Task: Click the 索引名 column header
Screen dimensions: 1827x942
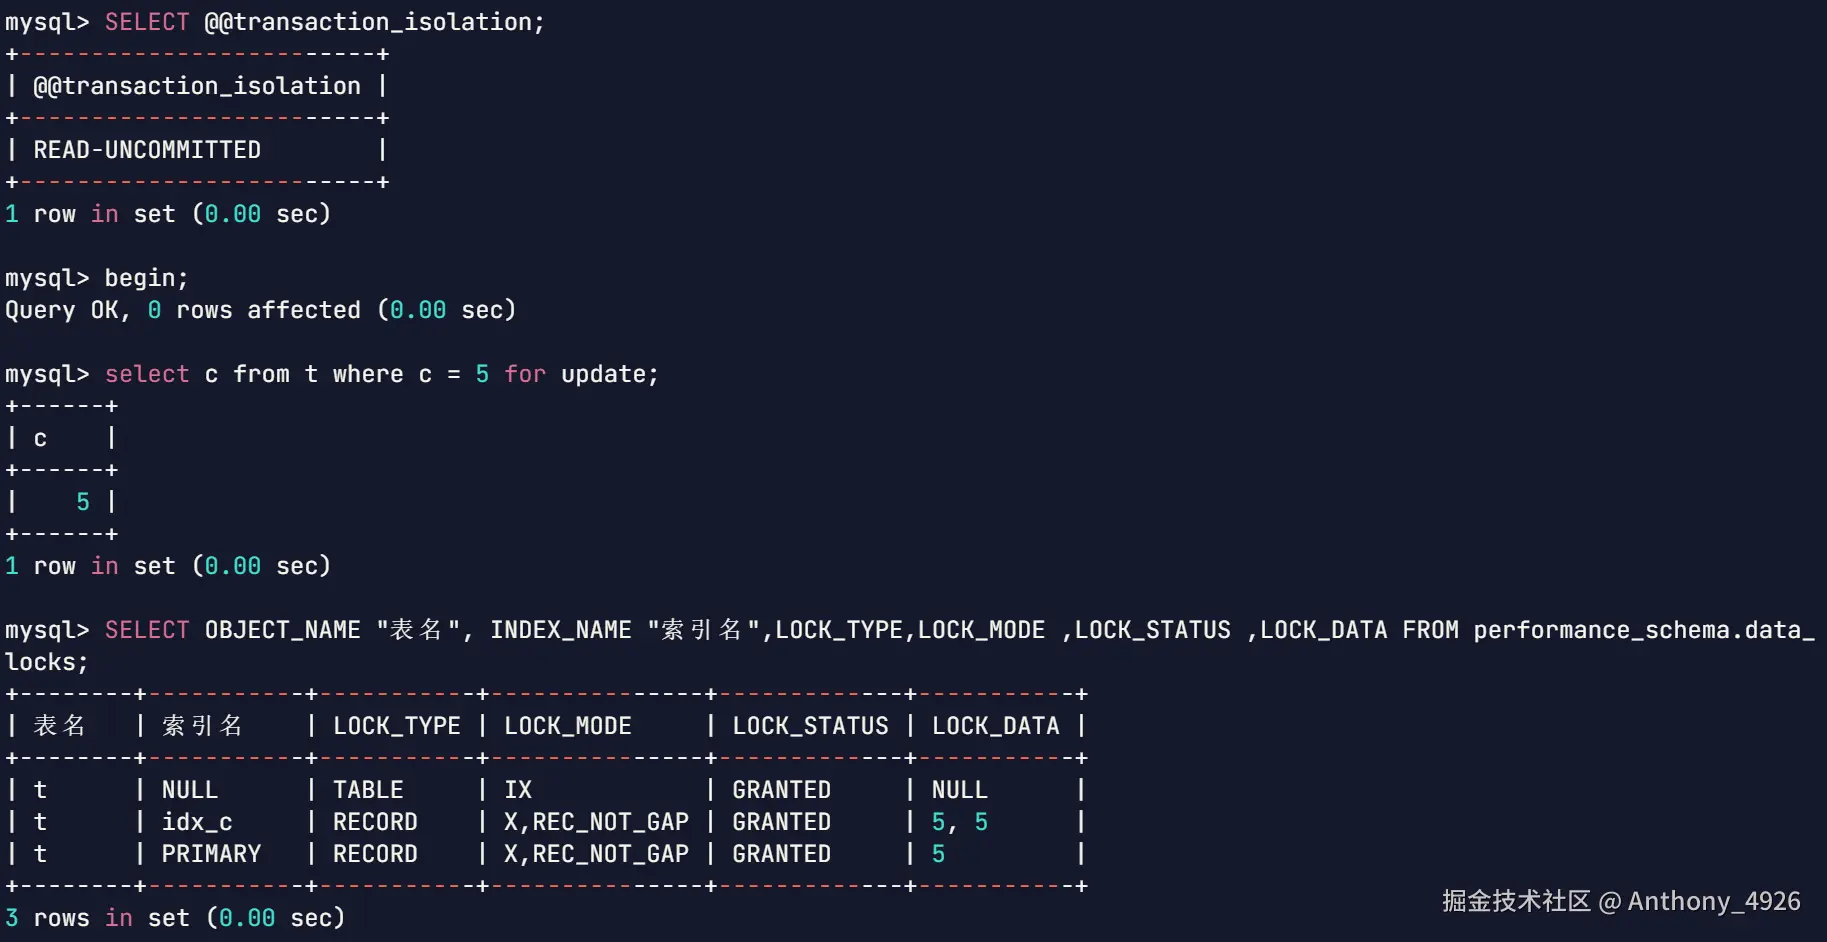Action: pos(202,726)
